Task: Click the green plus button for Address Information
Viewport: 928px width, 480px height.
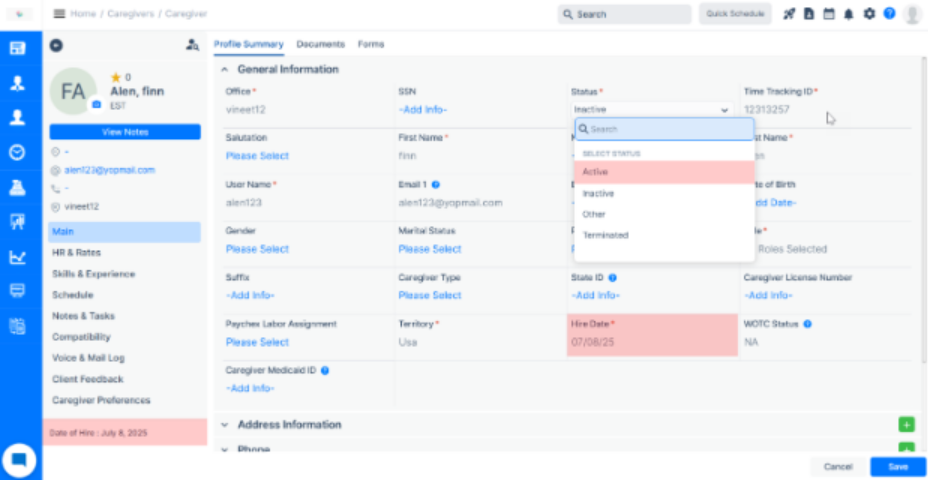Action: pos(906,425)
